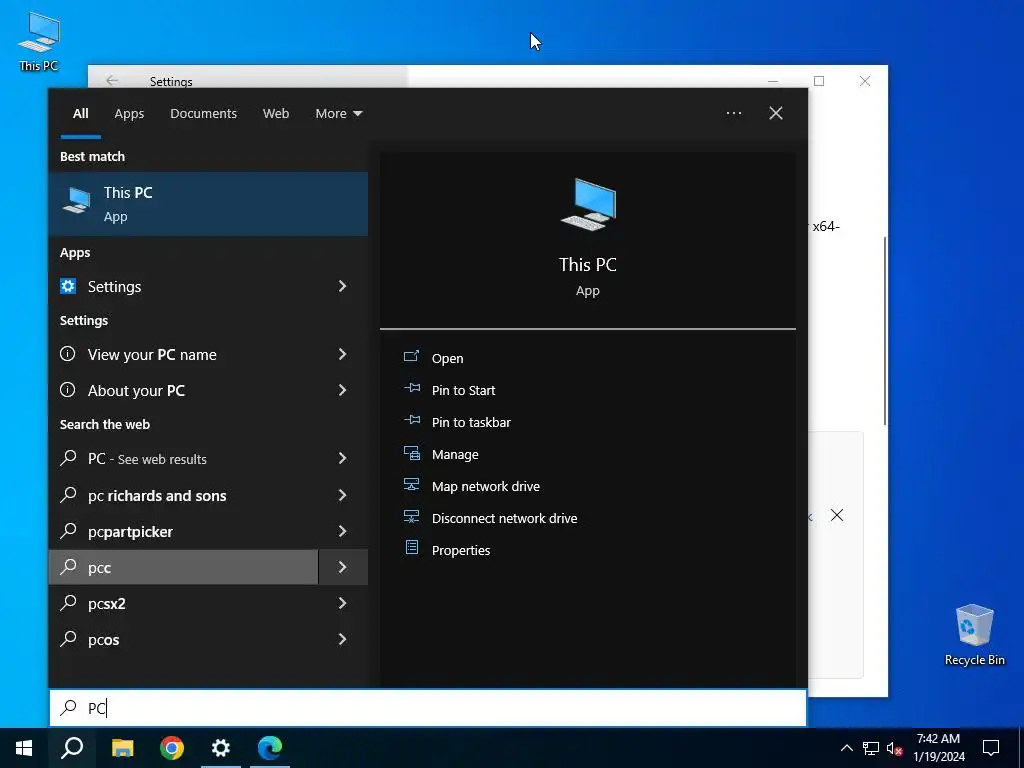Expand the About your PC arrow

click(342, 390)
